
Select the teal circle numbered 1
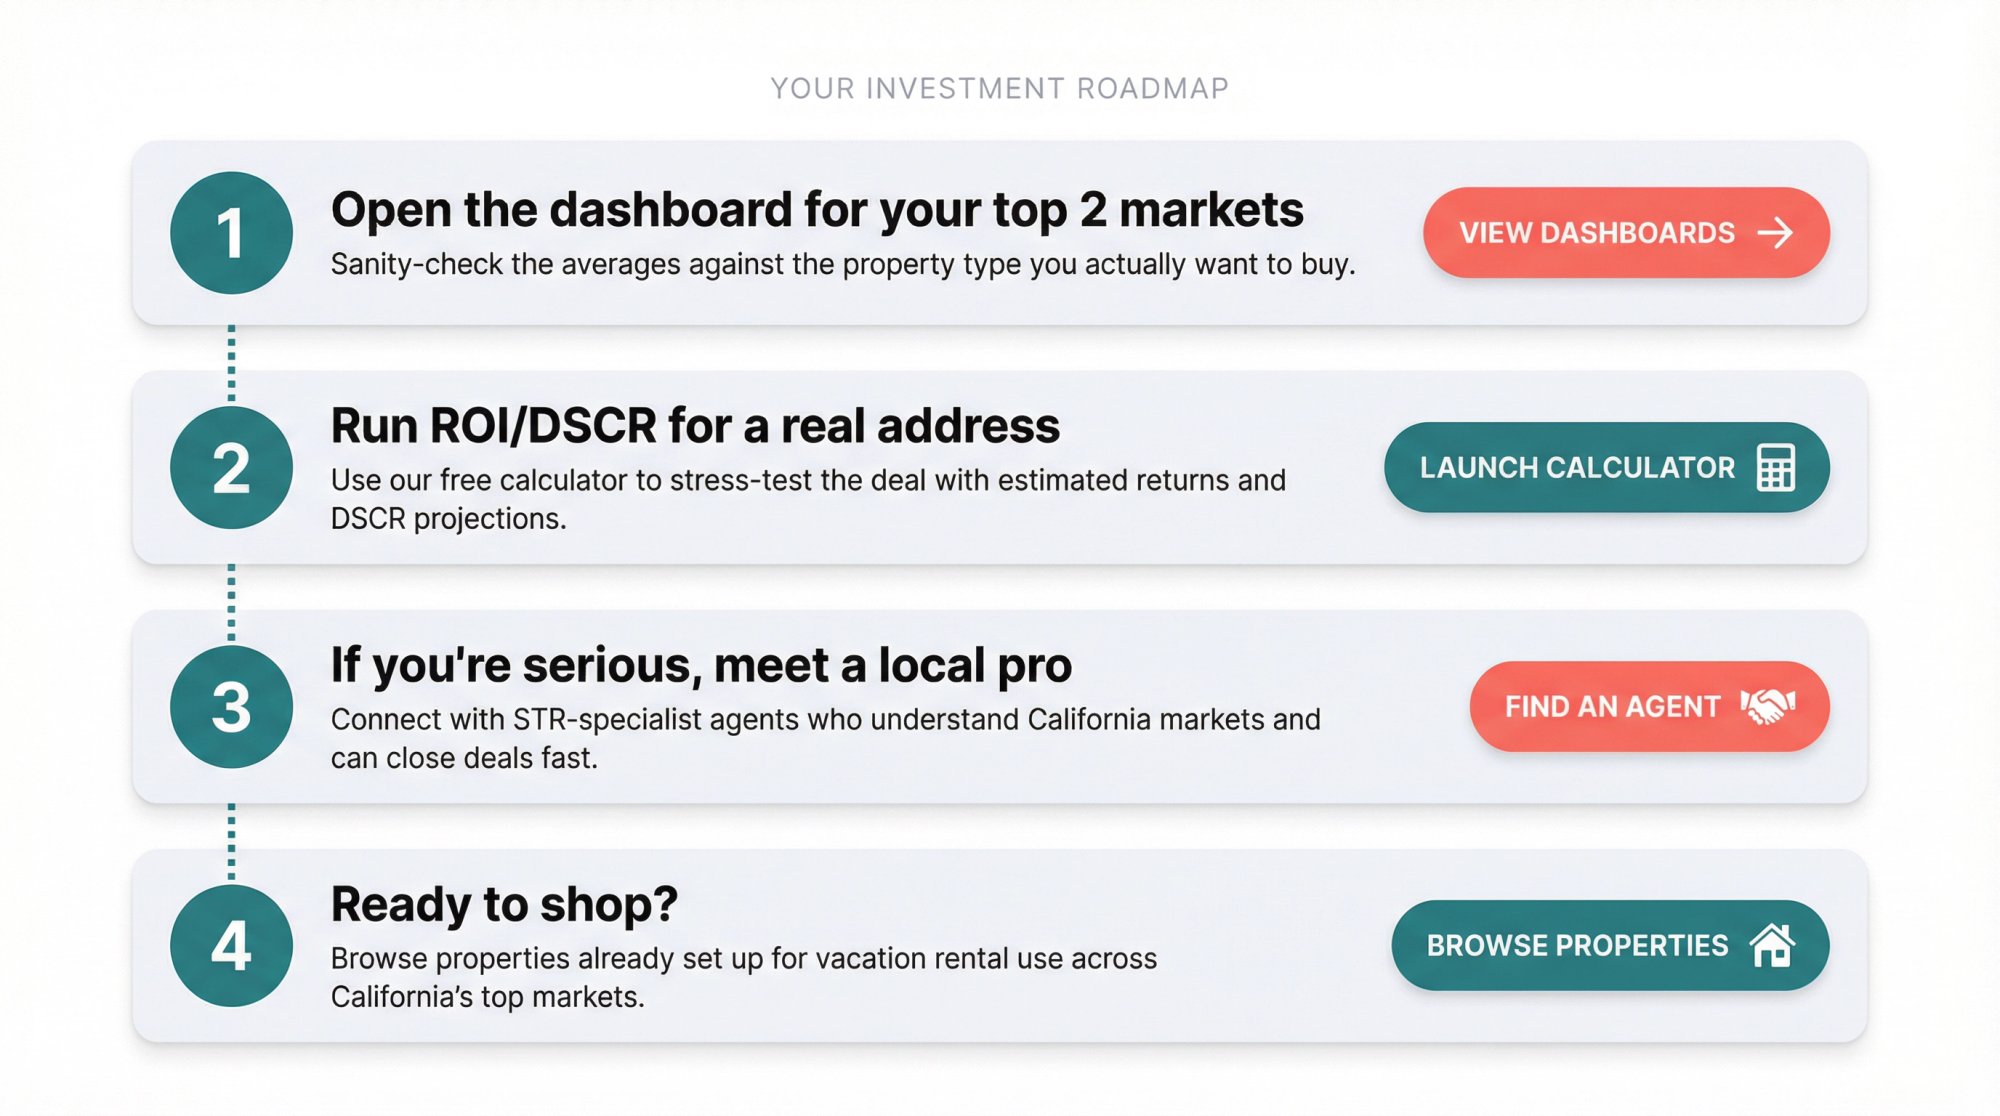(232, 232)
